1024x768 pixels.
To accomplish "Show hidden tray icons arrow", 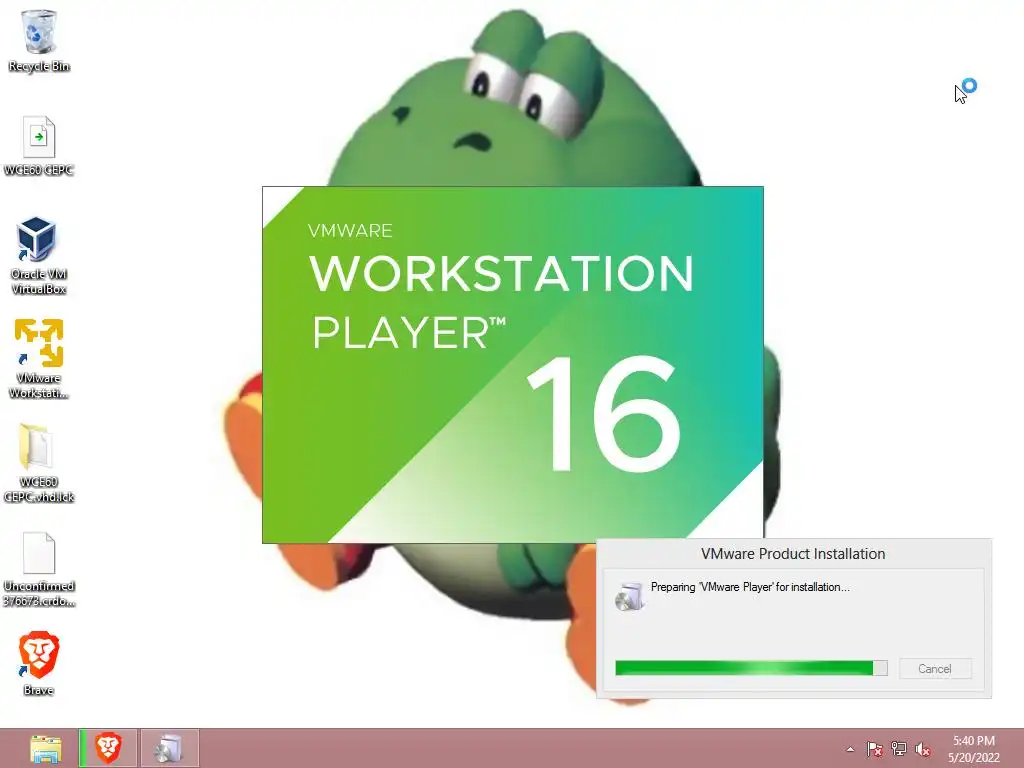I will coord(850,749).
